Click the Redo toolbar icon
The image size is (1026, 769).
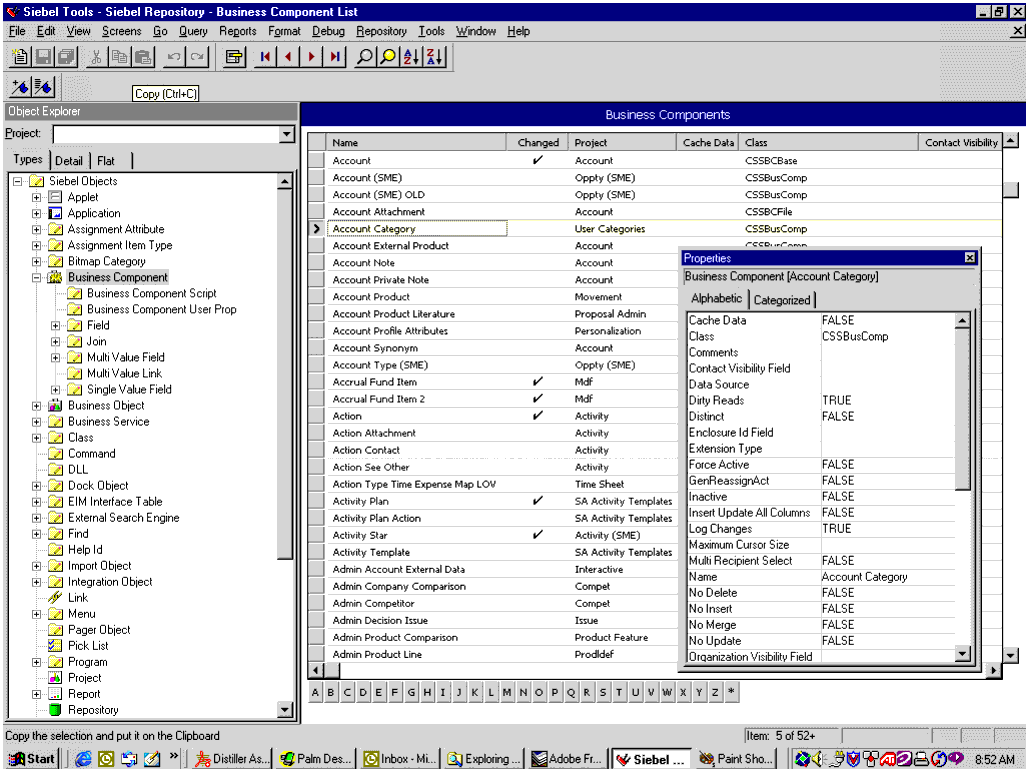197,58
